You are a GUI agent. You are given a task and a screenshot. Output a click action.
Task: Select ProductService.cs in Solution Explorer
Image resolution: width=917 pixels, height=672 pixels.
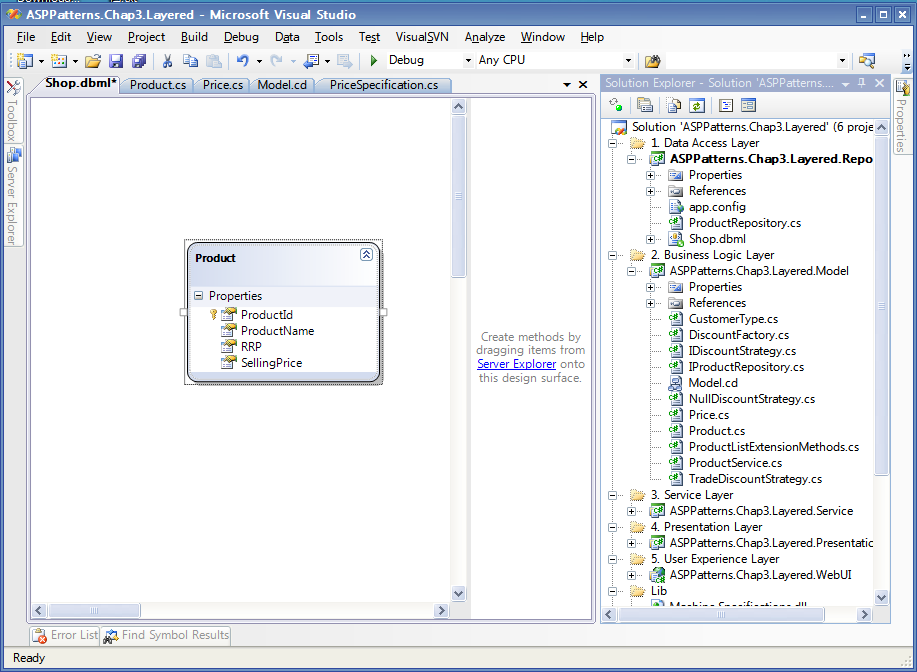pyautogui.click(x=735, y=463)
